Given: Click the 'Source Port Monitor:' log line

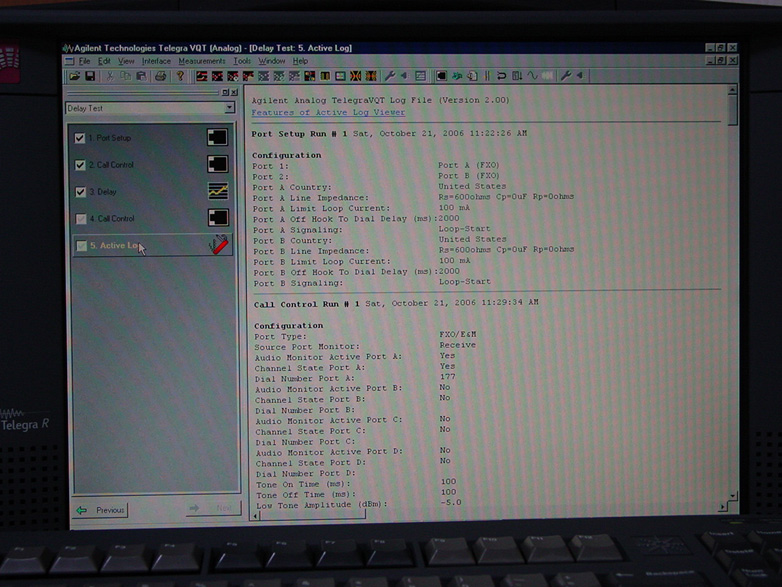Looking at the screenshot, I should click(307, 347).
